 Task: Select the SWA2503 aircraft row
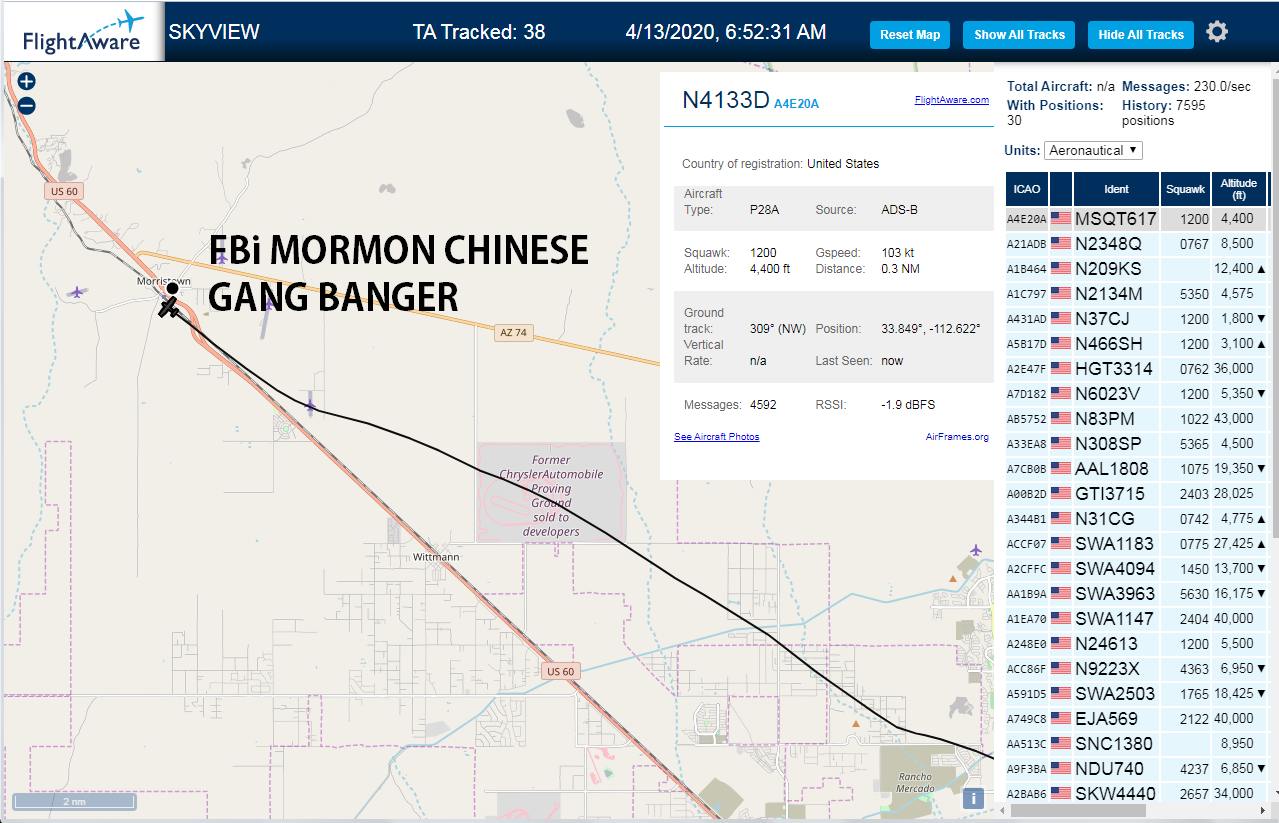tap(1137, 693)
